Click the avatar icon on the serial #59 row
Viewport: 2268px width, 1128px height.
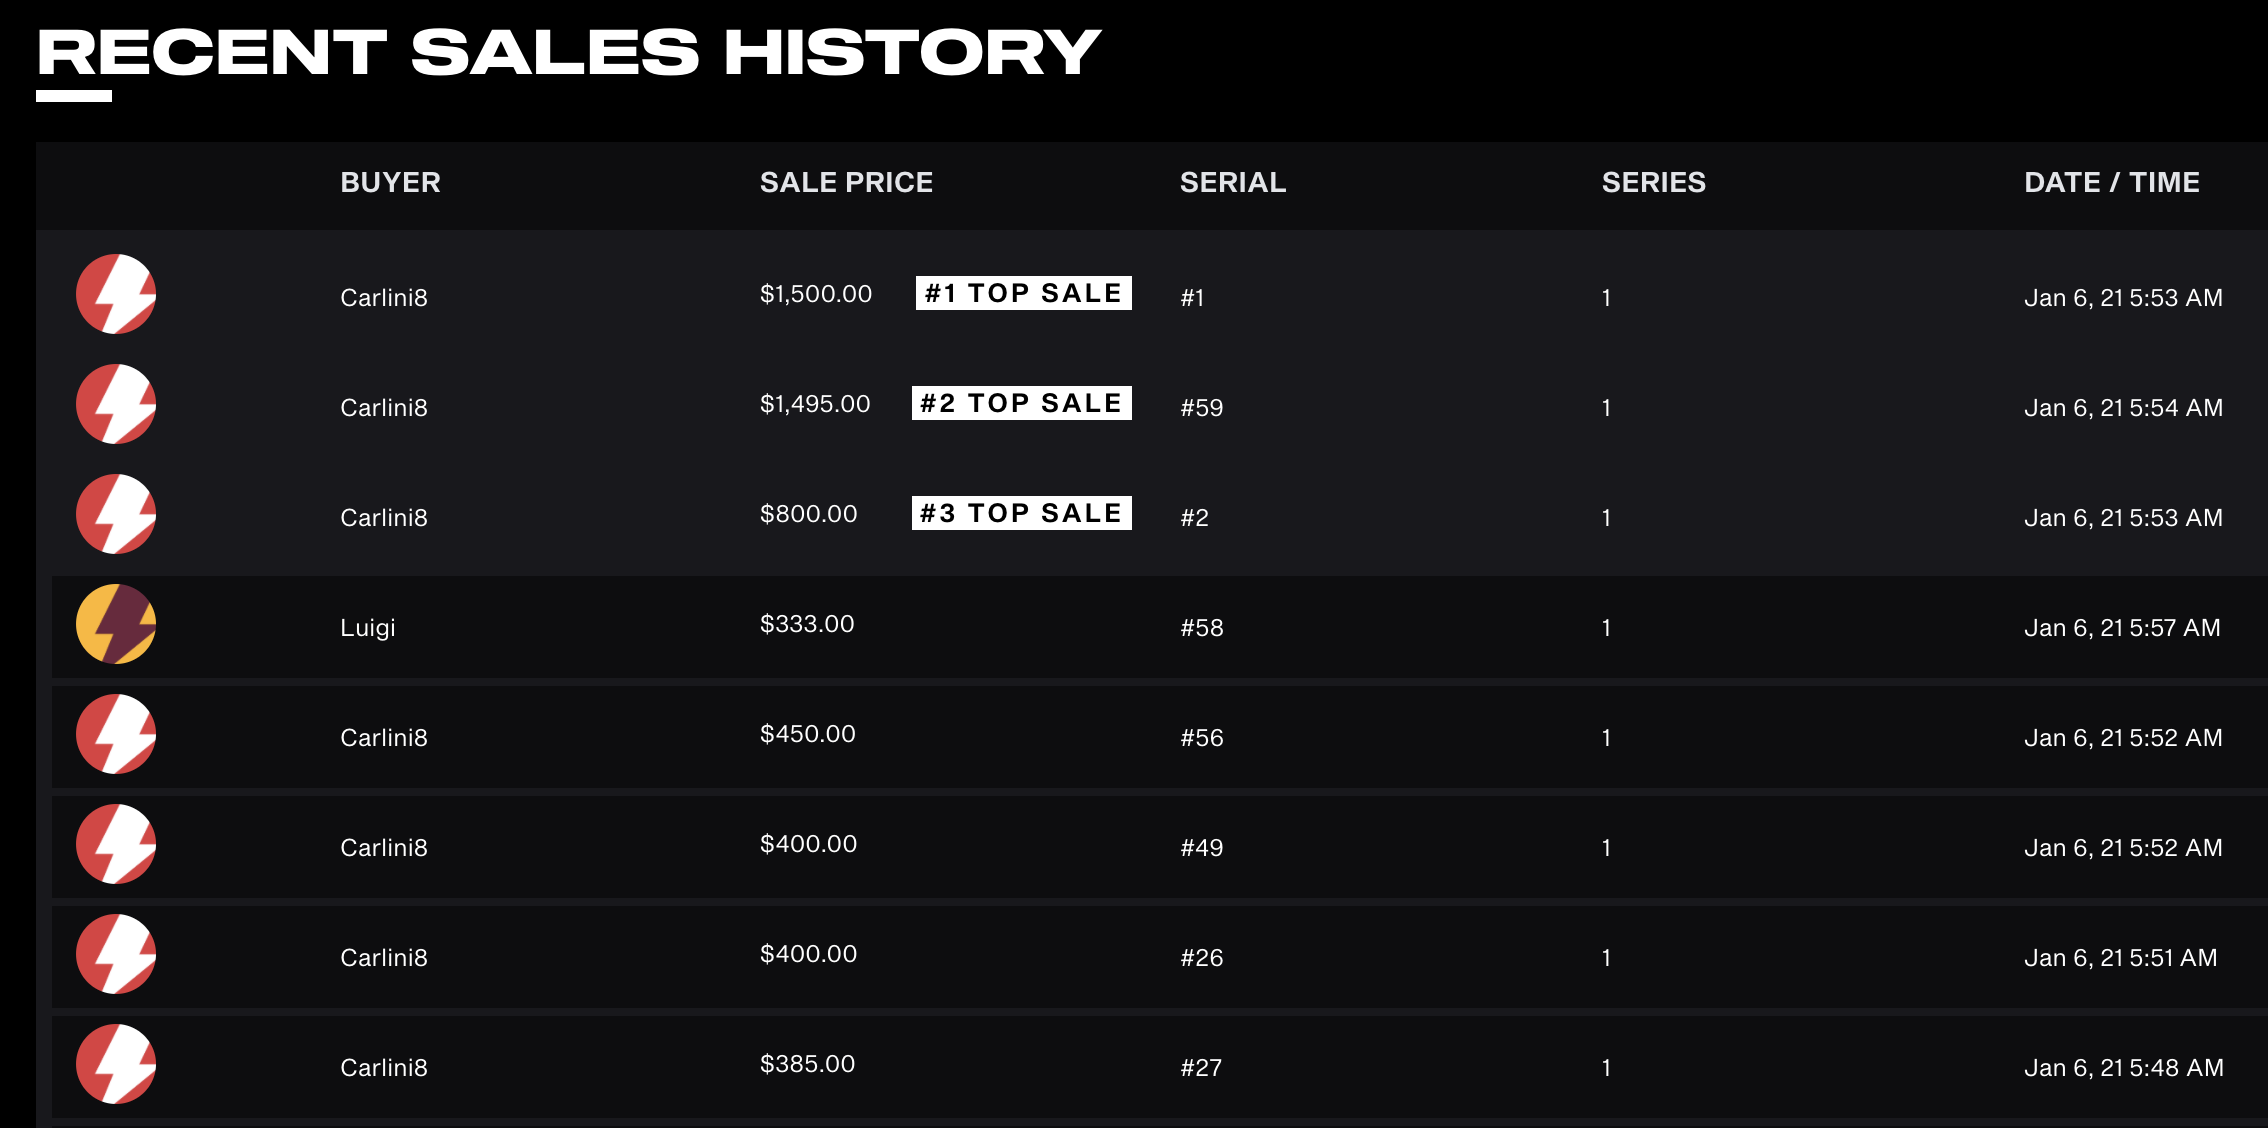click(116, 404)
